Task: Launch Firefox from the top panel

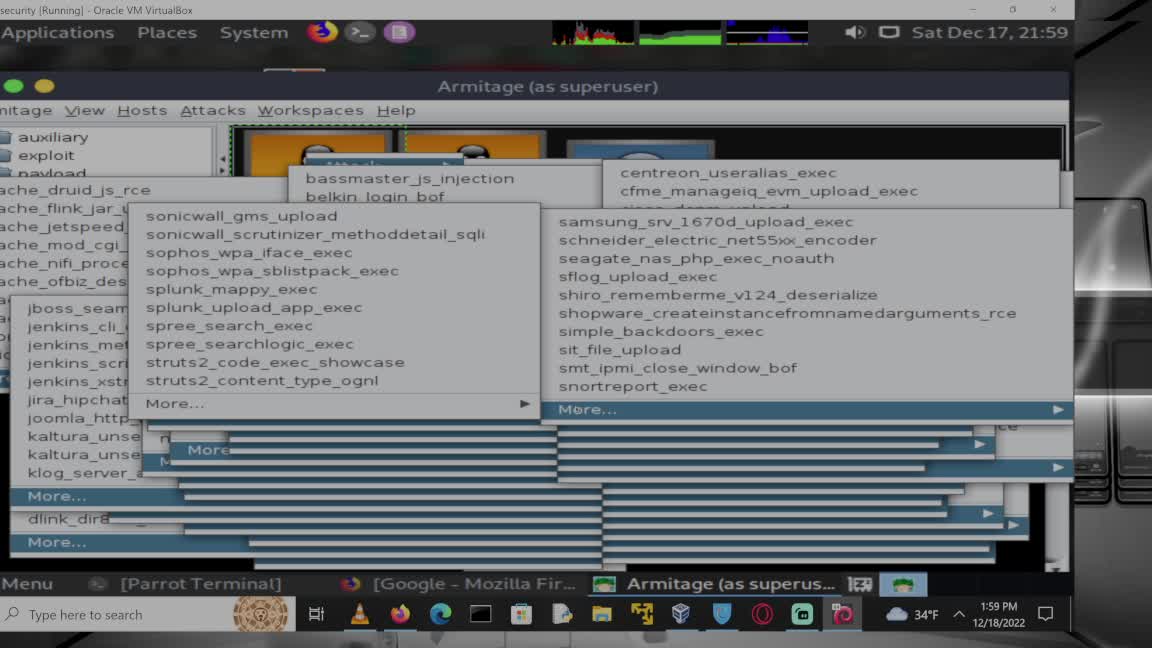Action: [323, 32]
